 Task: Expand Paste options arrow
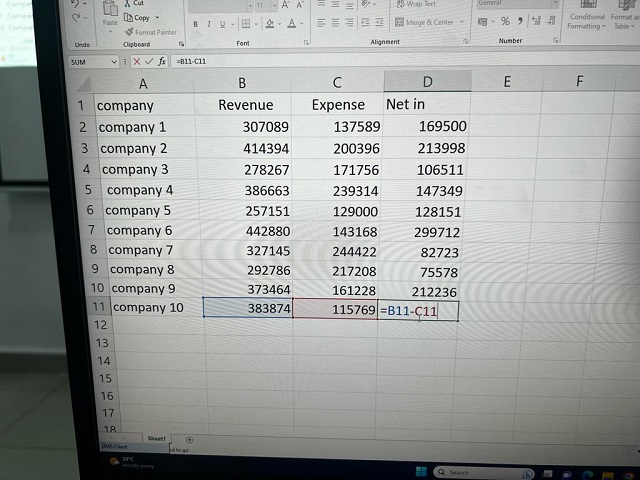110,31
